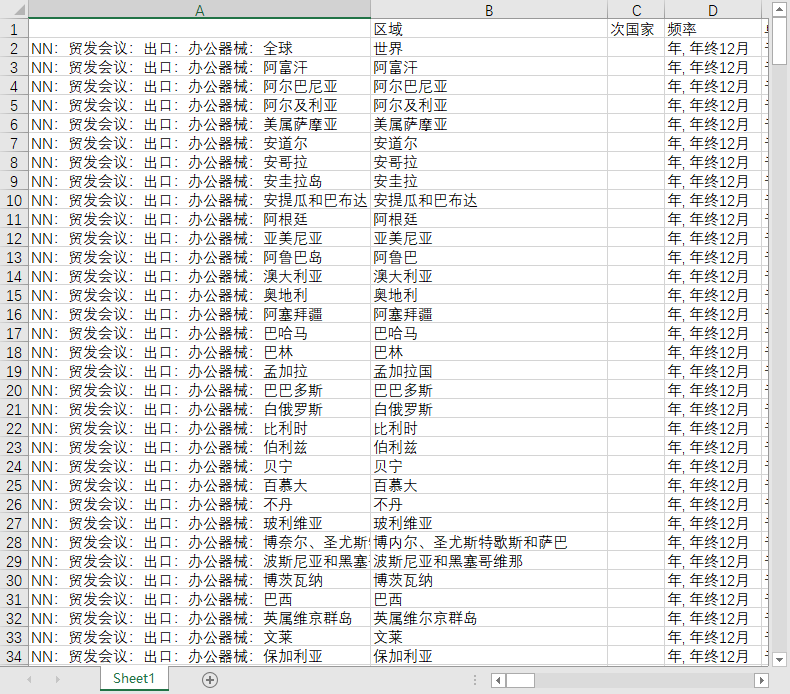
Task: Select column B cell '比利时'
Action: pyautogui.click(x=489, y=428)
